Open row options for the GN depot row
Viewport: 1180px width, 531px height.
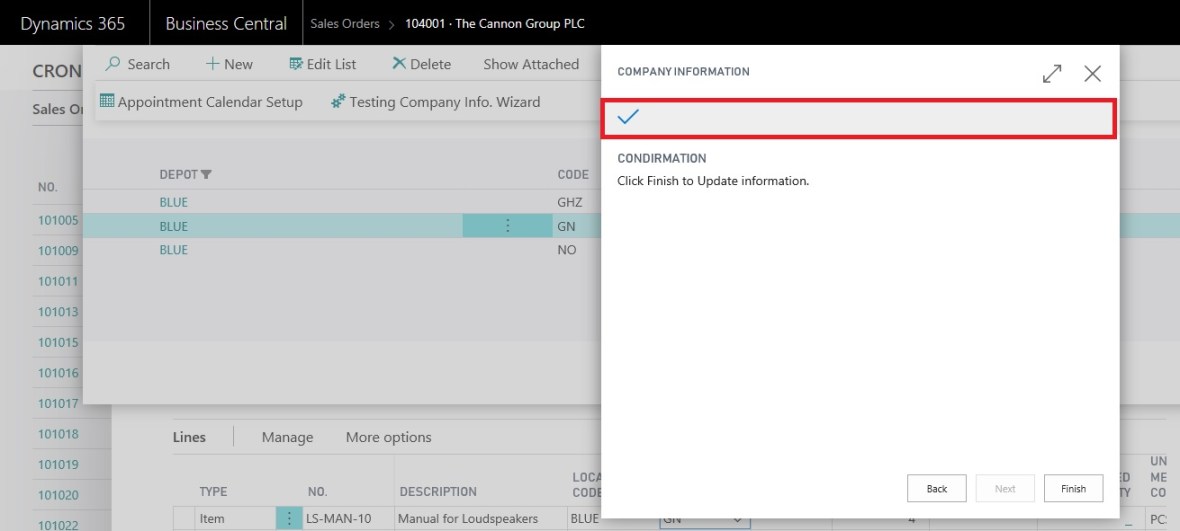click(507, 226)
